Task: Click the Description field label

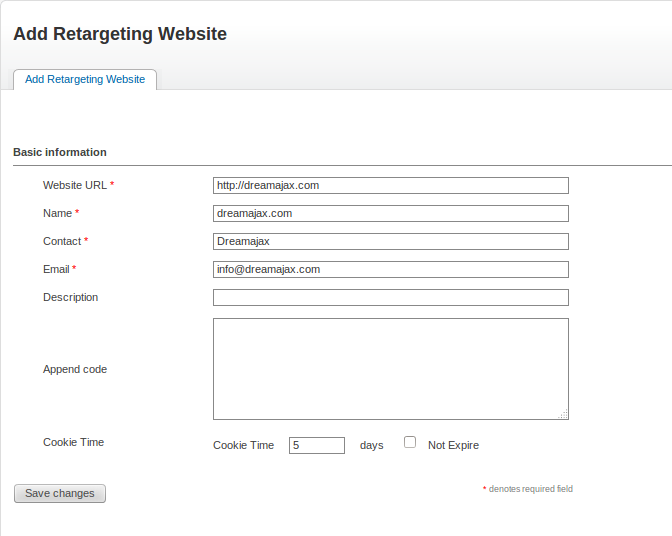Action: pyautogui.click(x=70, y=297)
